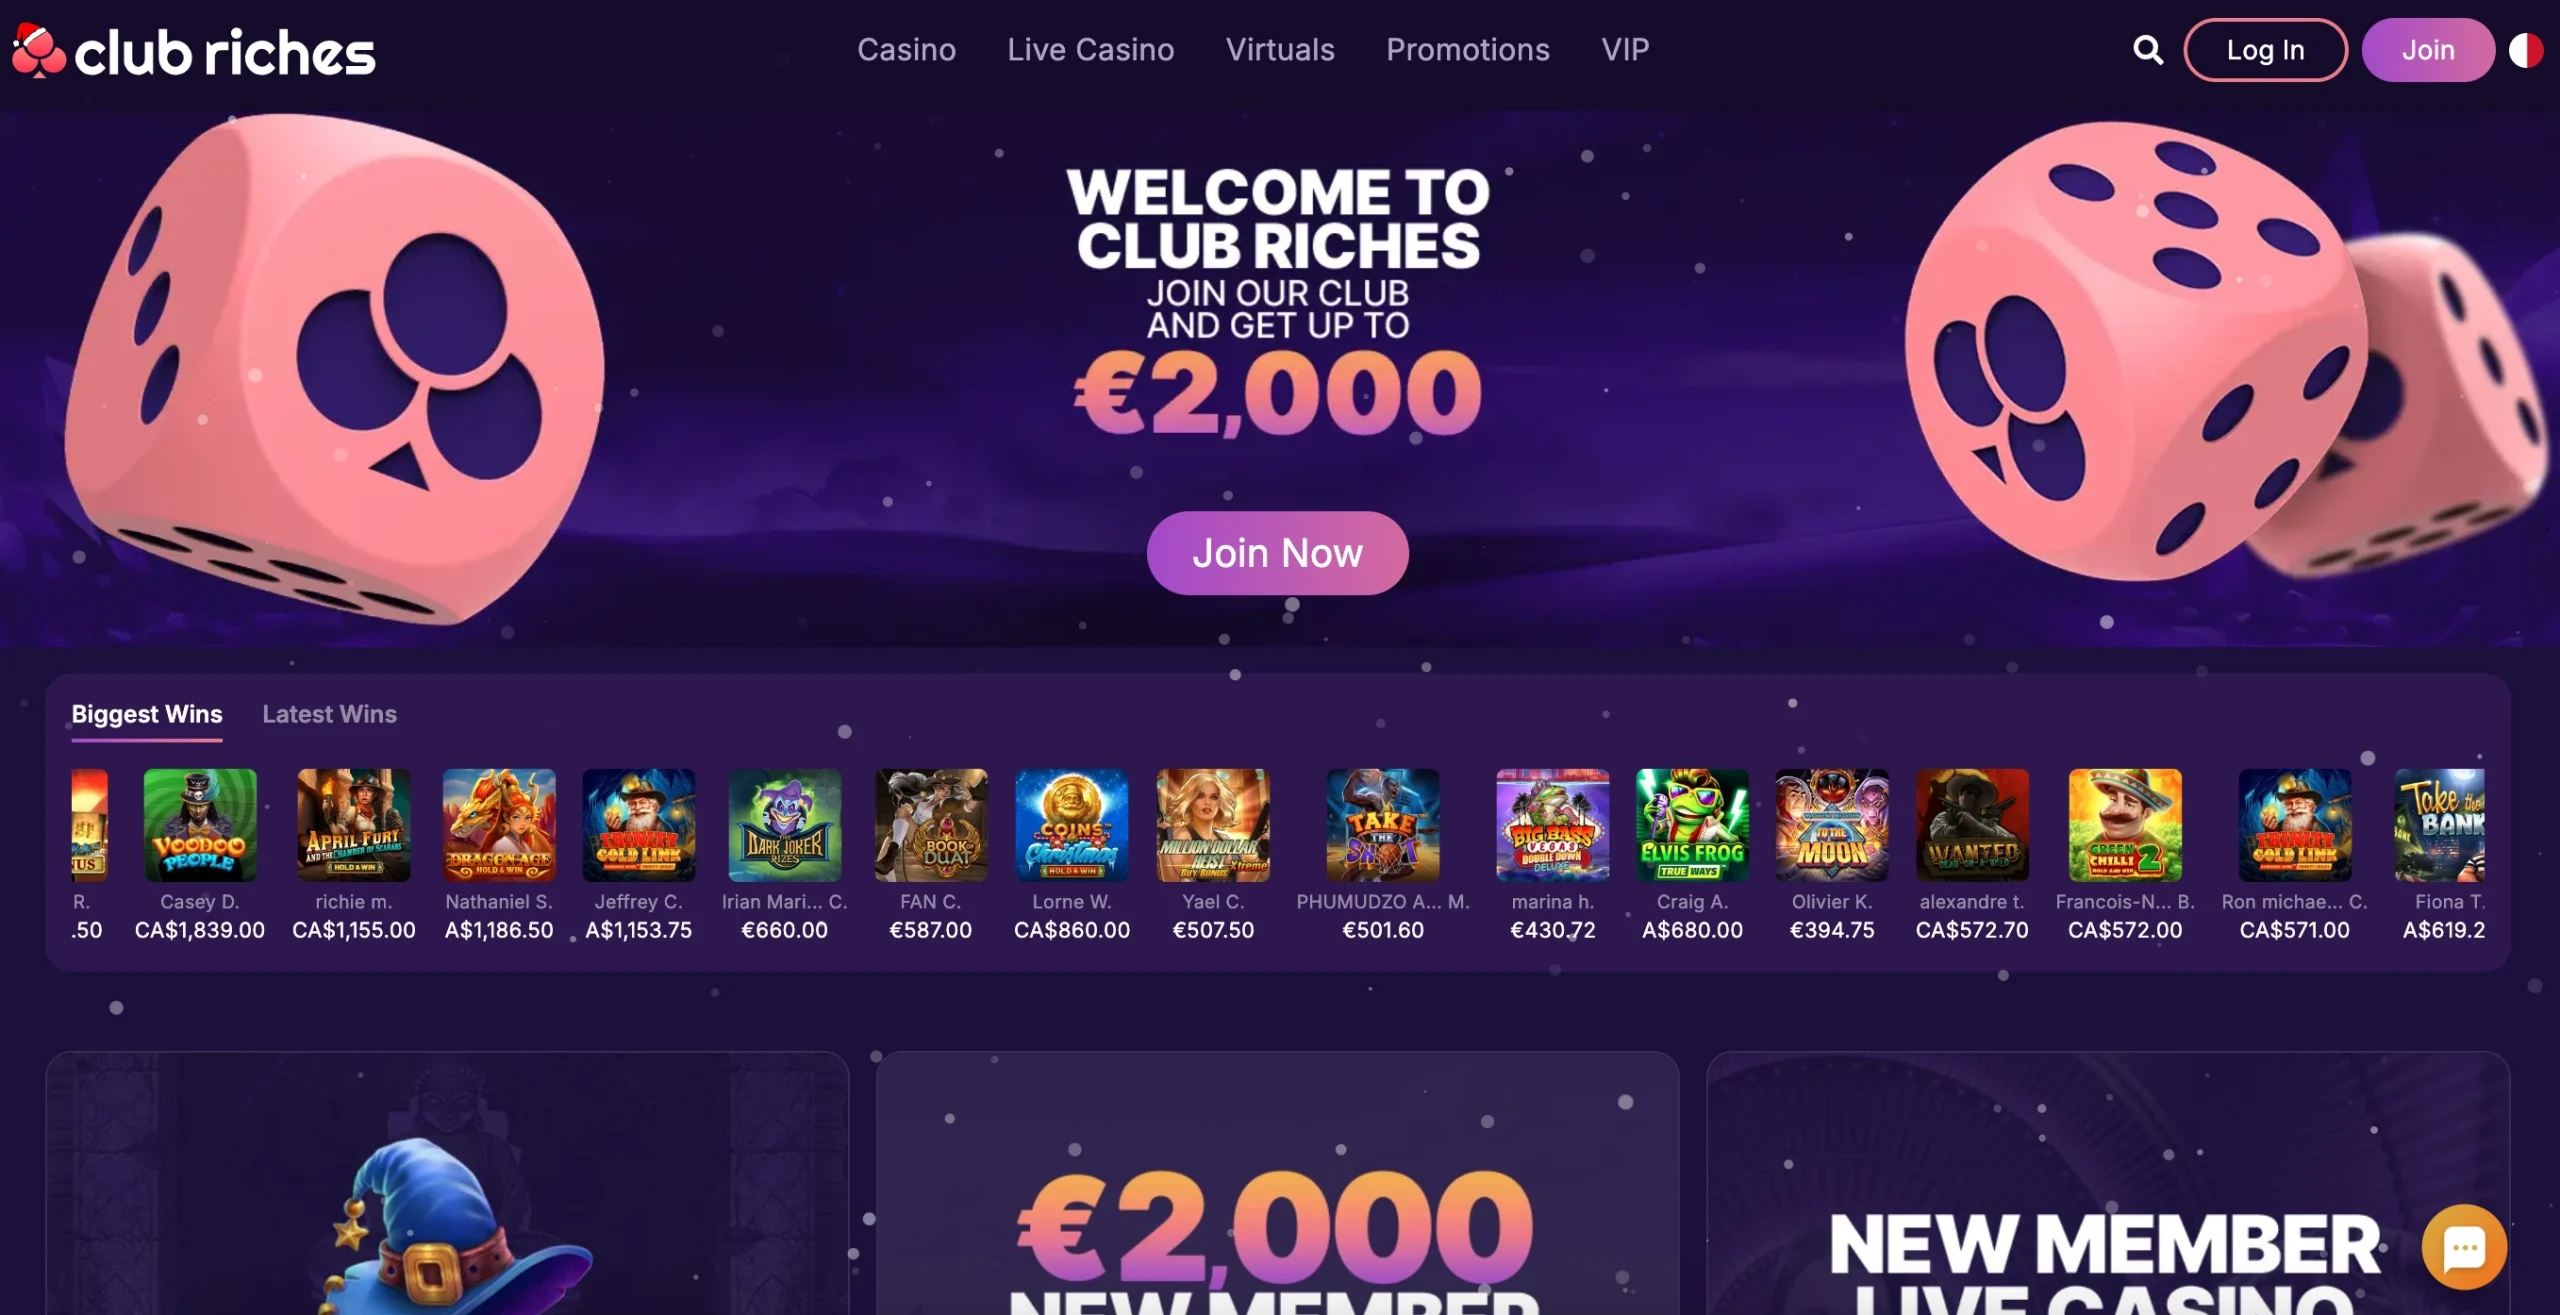Toggle the light/dark theme half-circle icon
The image size is (2560, 1315).
pos(2526,50)
